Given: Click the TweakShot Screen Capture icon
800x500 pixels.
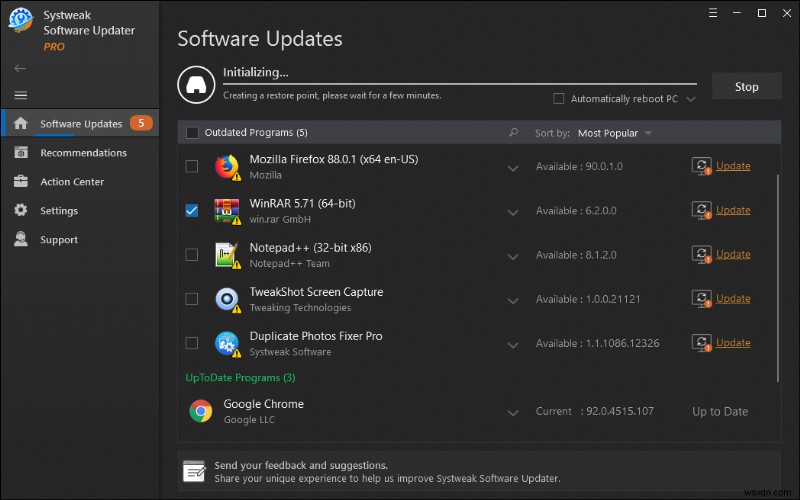Looking at the screenshot, I should click(x=227, y=299).
